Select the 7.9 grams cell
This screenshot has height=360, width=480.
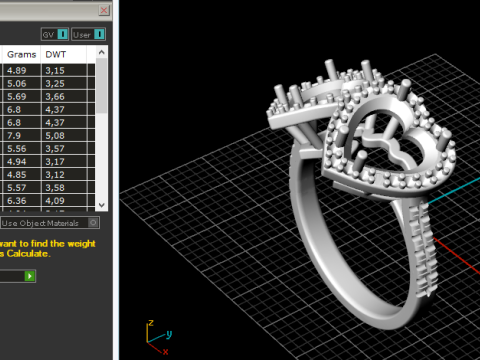[21, 135]
